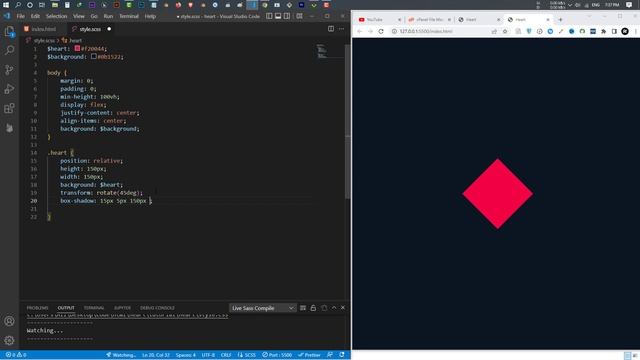640x360 pixels.
Task: Click the $background color swatch on line 2
Action: click(93, 56)
